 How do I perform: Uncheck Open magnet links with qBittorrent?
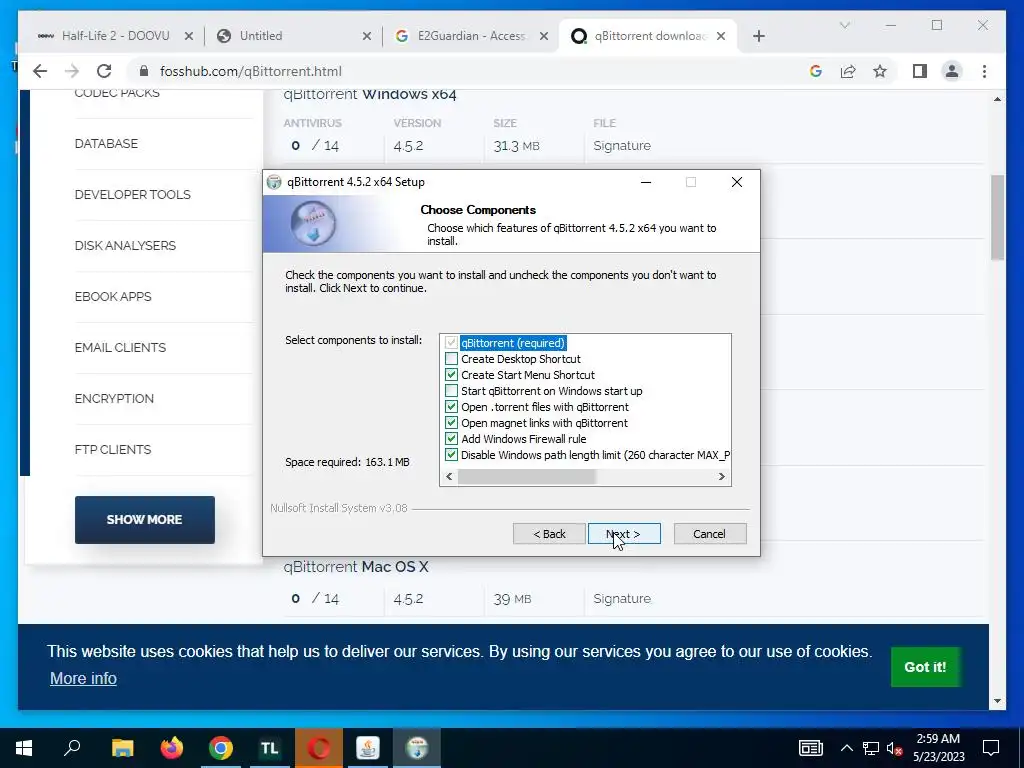tap(451, 423)
